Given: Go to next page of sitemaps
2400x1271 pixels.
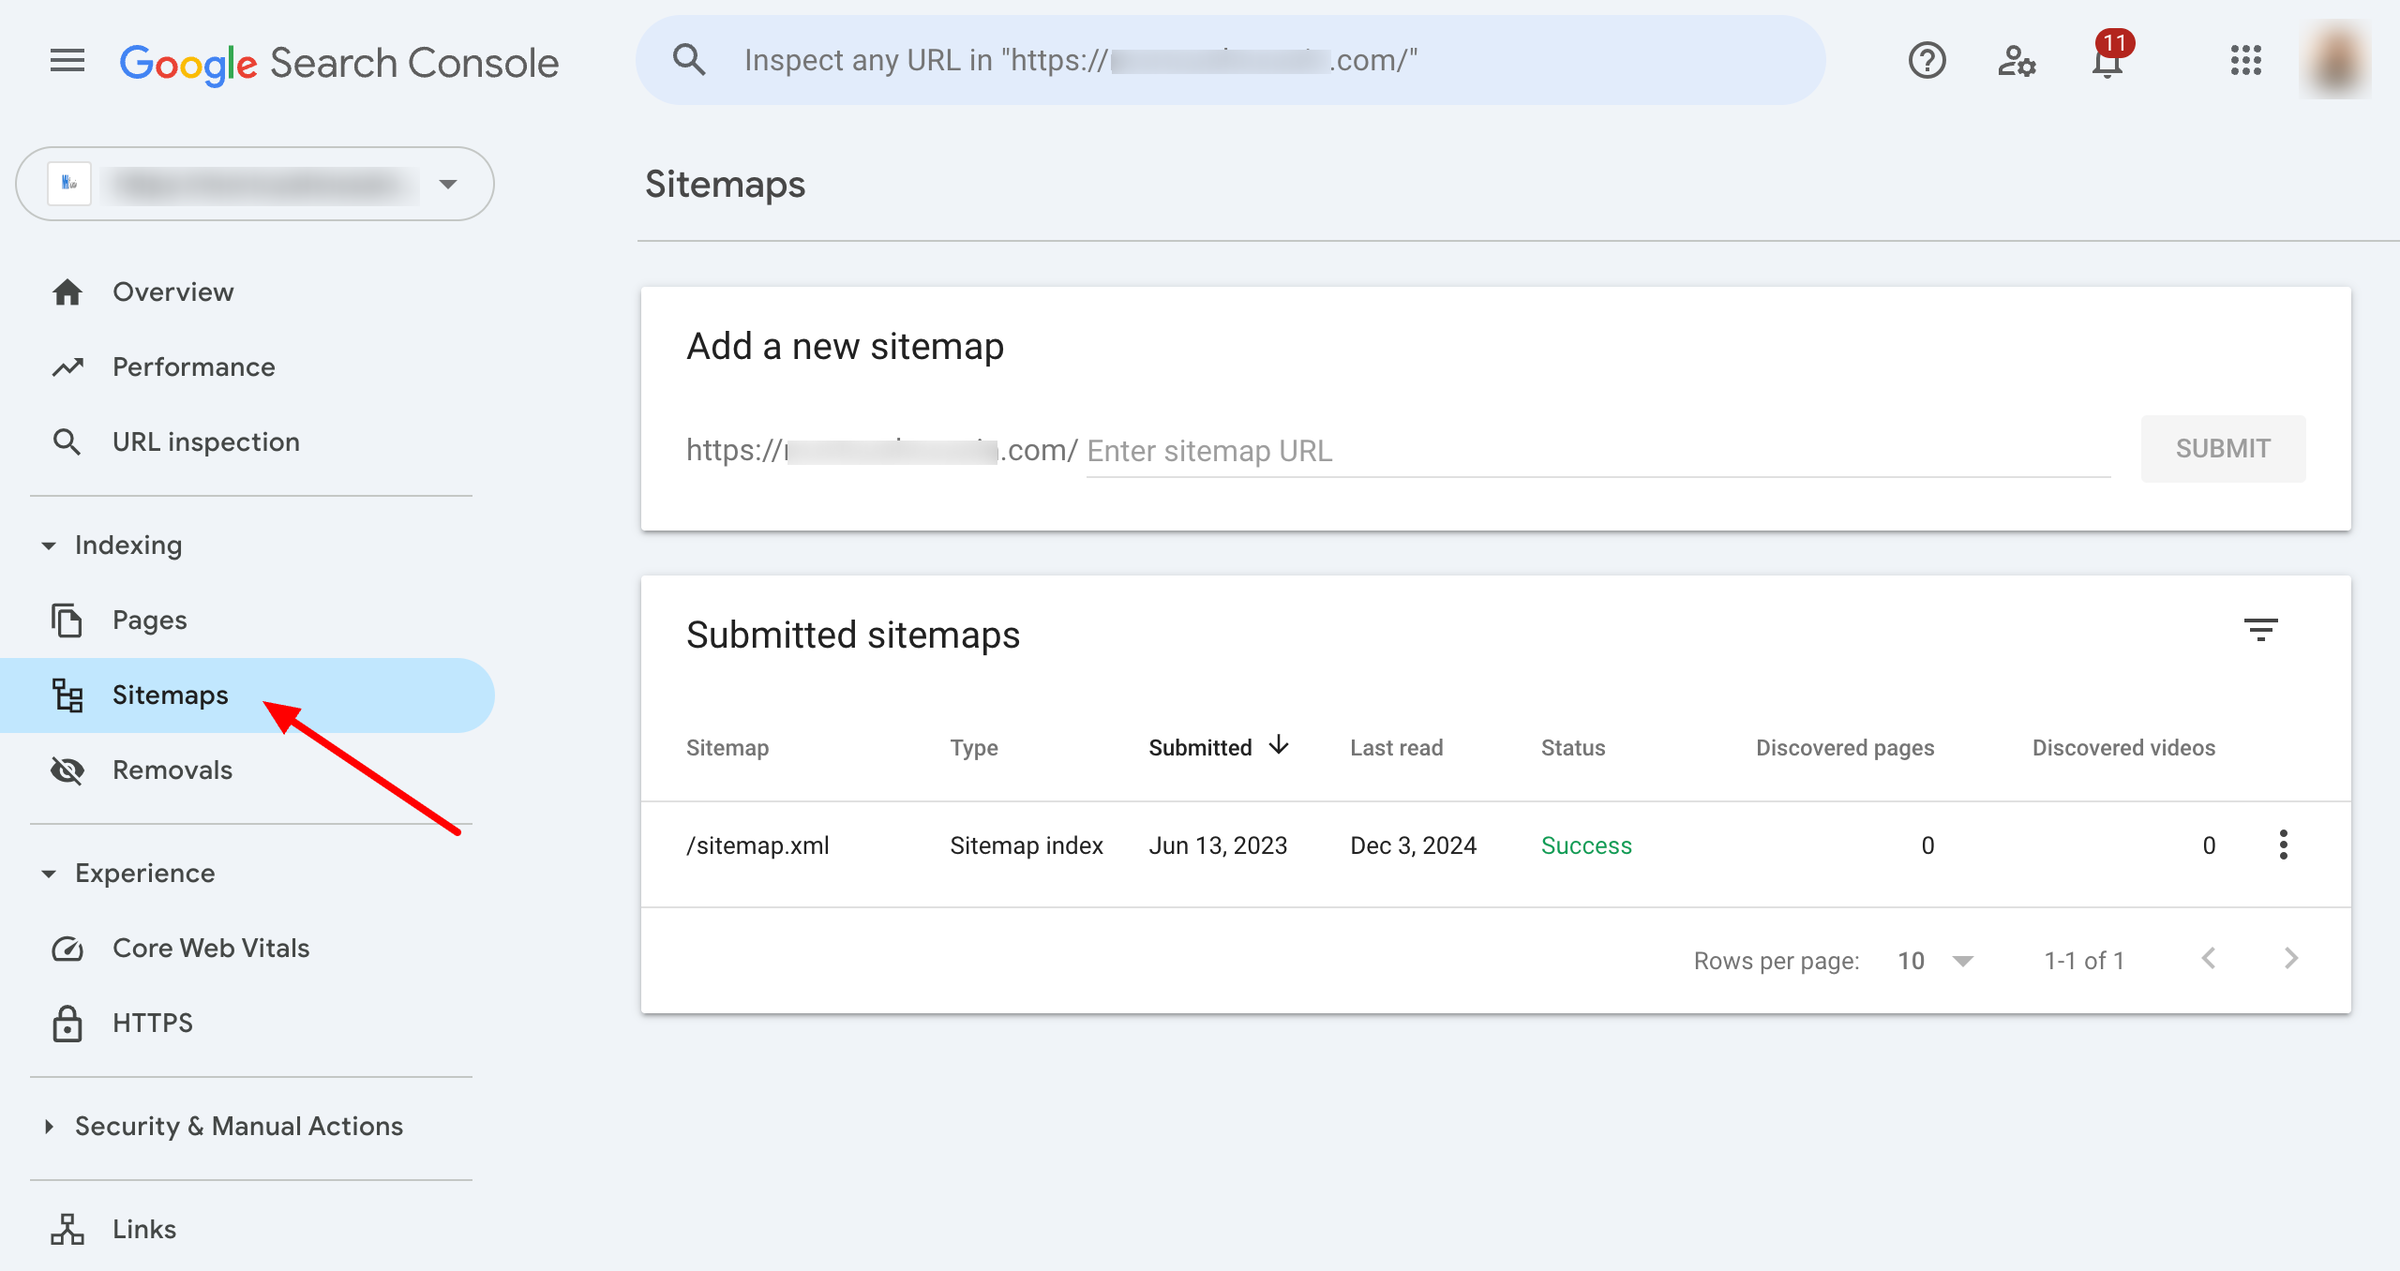Looking at the screenshot, I should pos(2291,959).
